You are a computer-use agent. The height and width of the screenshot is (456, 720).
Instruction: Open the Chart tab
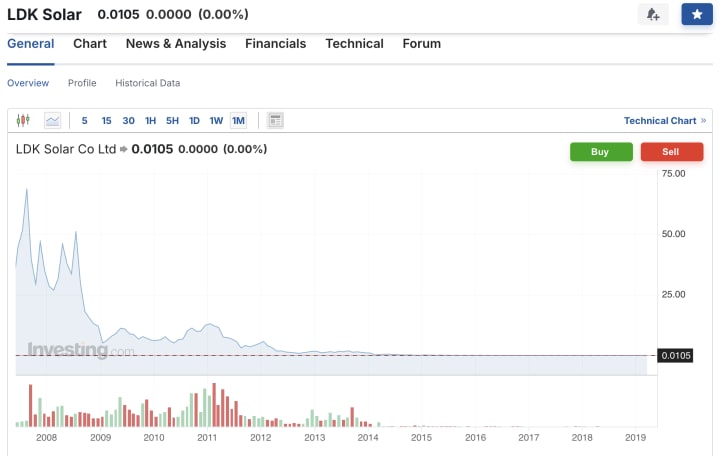coord(90,44)
